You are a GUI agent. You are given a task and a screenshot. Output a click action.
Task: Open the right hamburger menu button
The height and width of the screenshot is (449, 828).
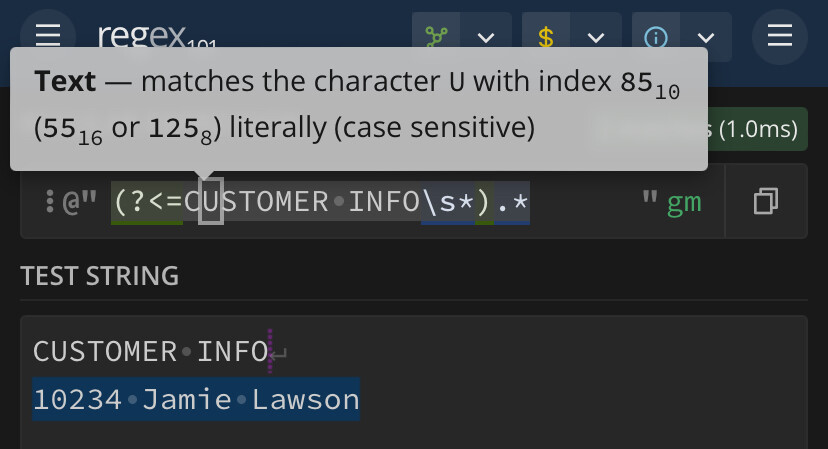pyautogui.click(x=779, y=36)
